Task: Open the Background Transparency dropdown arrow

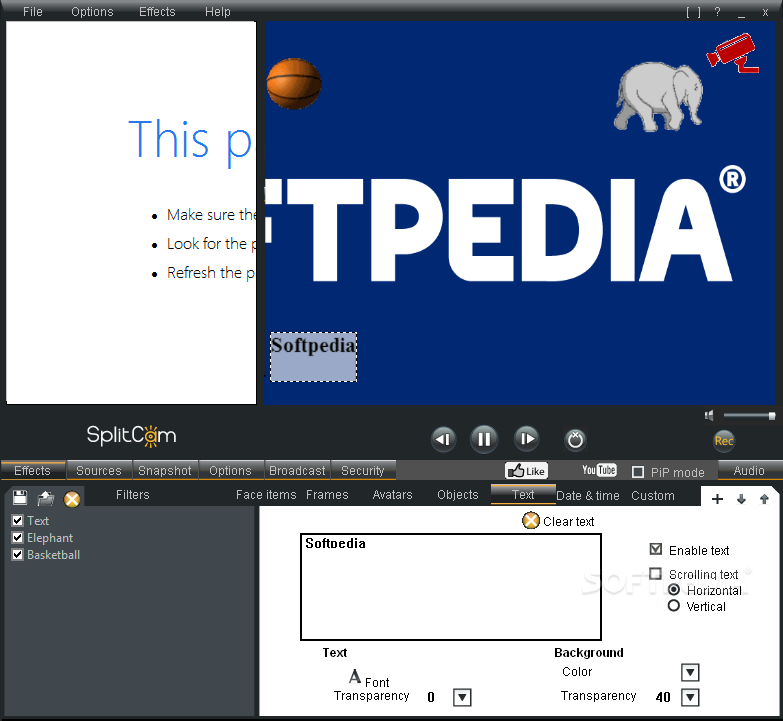Action: [x=690, y=697]
